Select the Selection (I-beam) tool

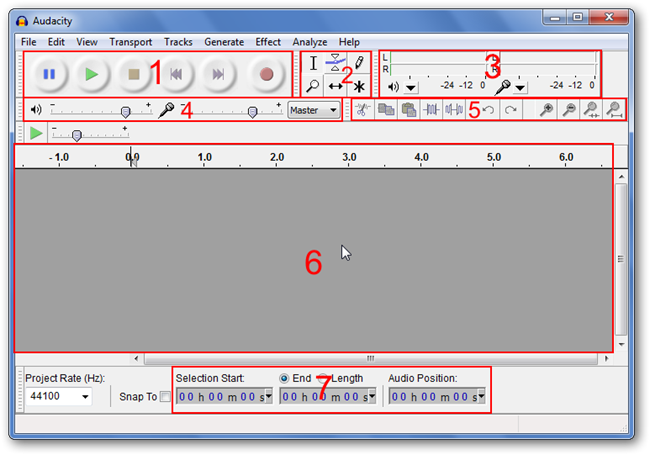pyautogui.click(x=313, y=63)
